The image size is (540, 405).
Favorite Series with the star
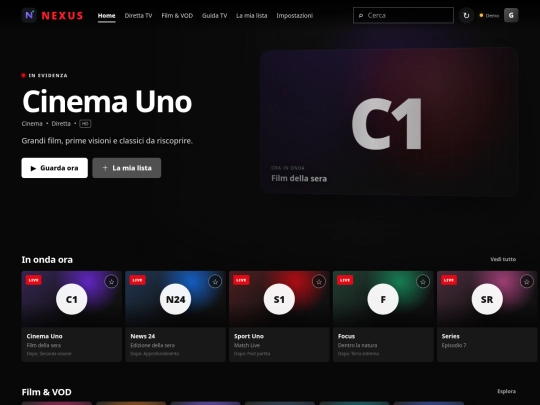tap(527, 282)
